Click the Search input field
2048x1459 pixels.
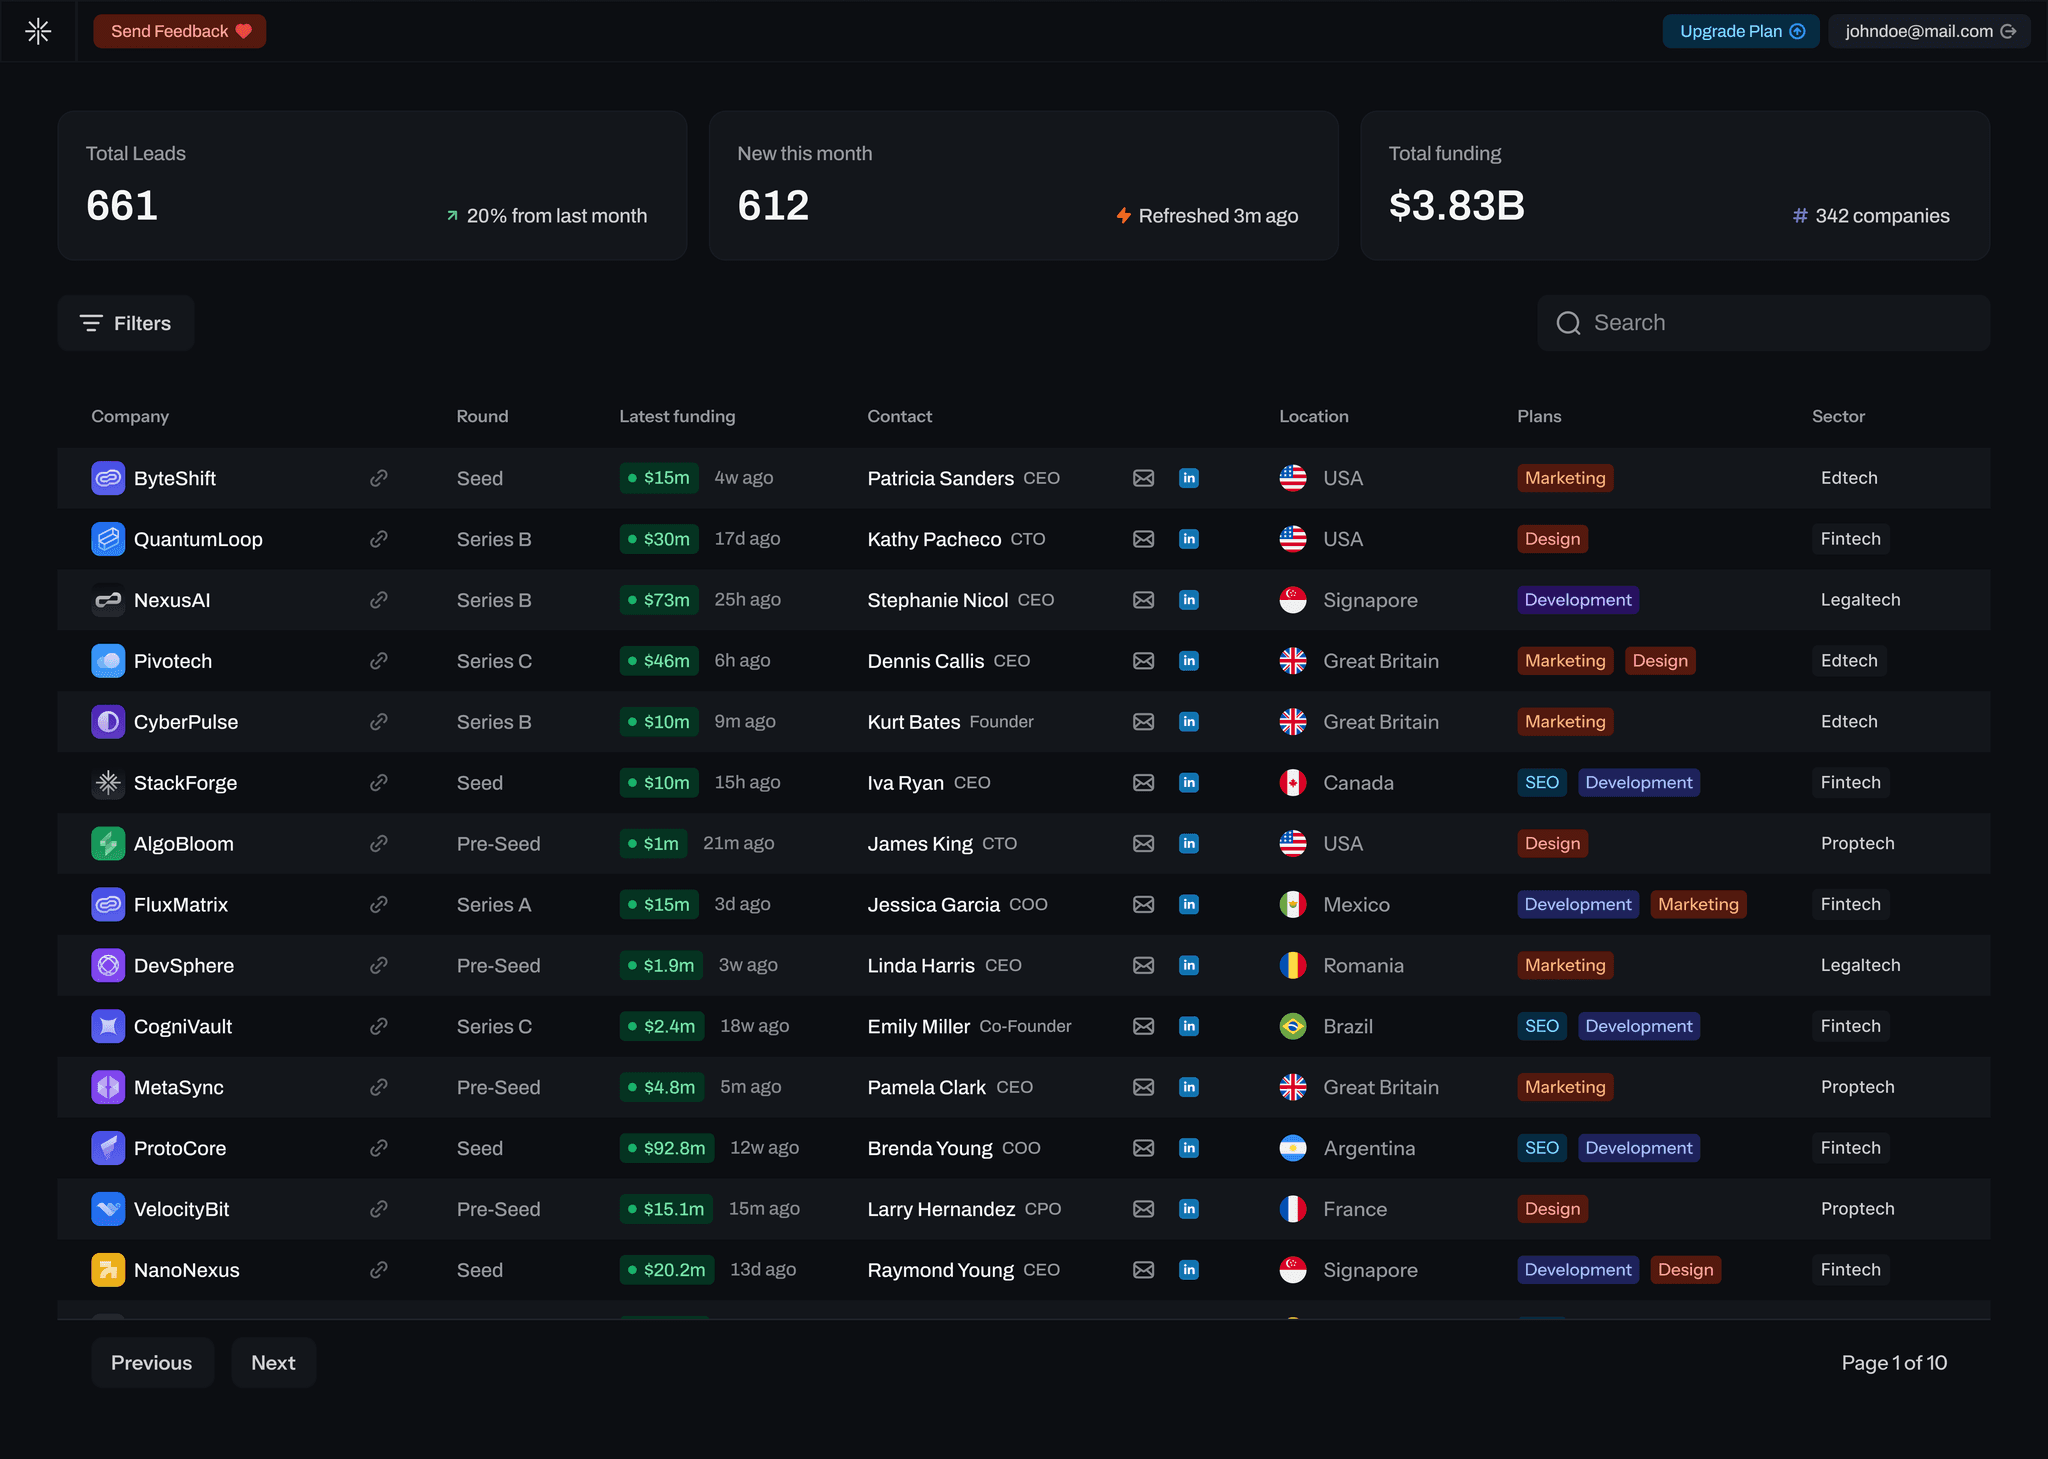click(x=1763, y=323)
